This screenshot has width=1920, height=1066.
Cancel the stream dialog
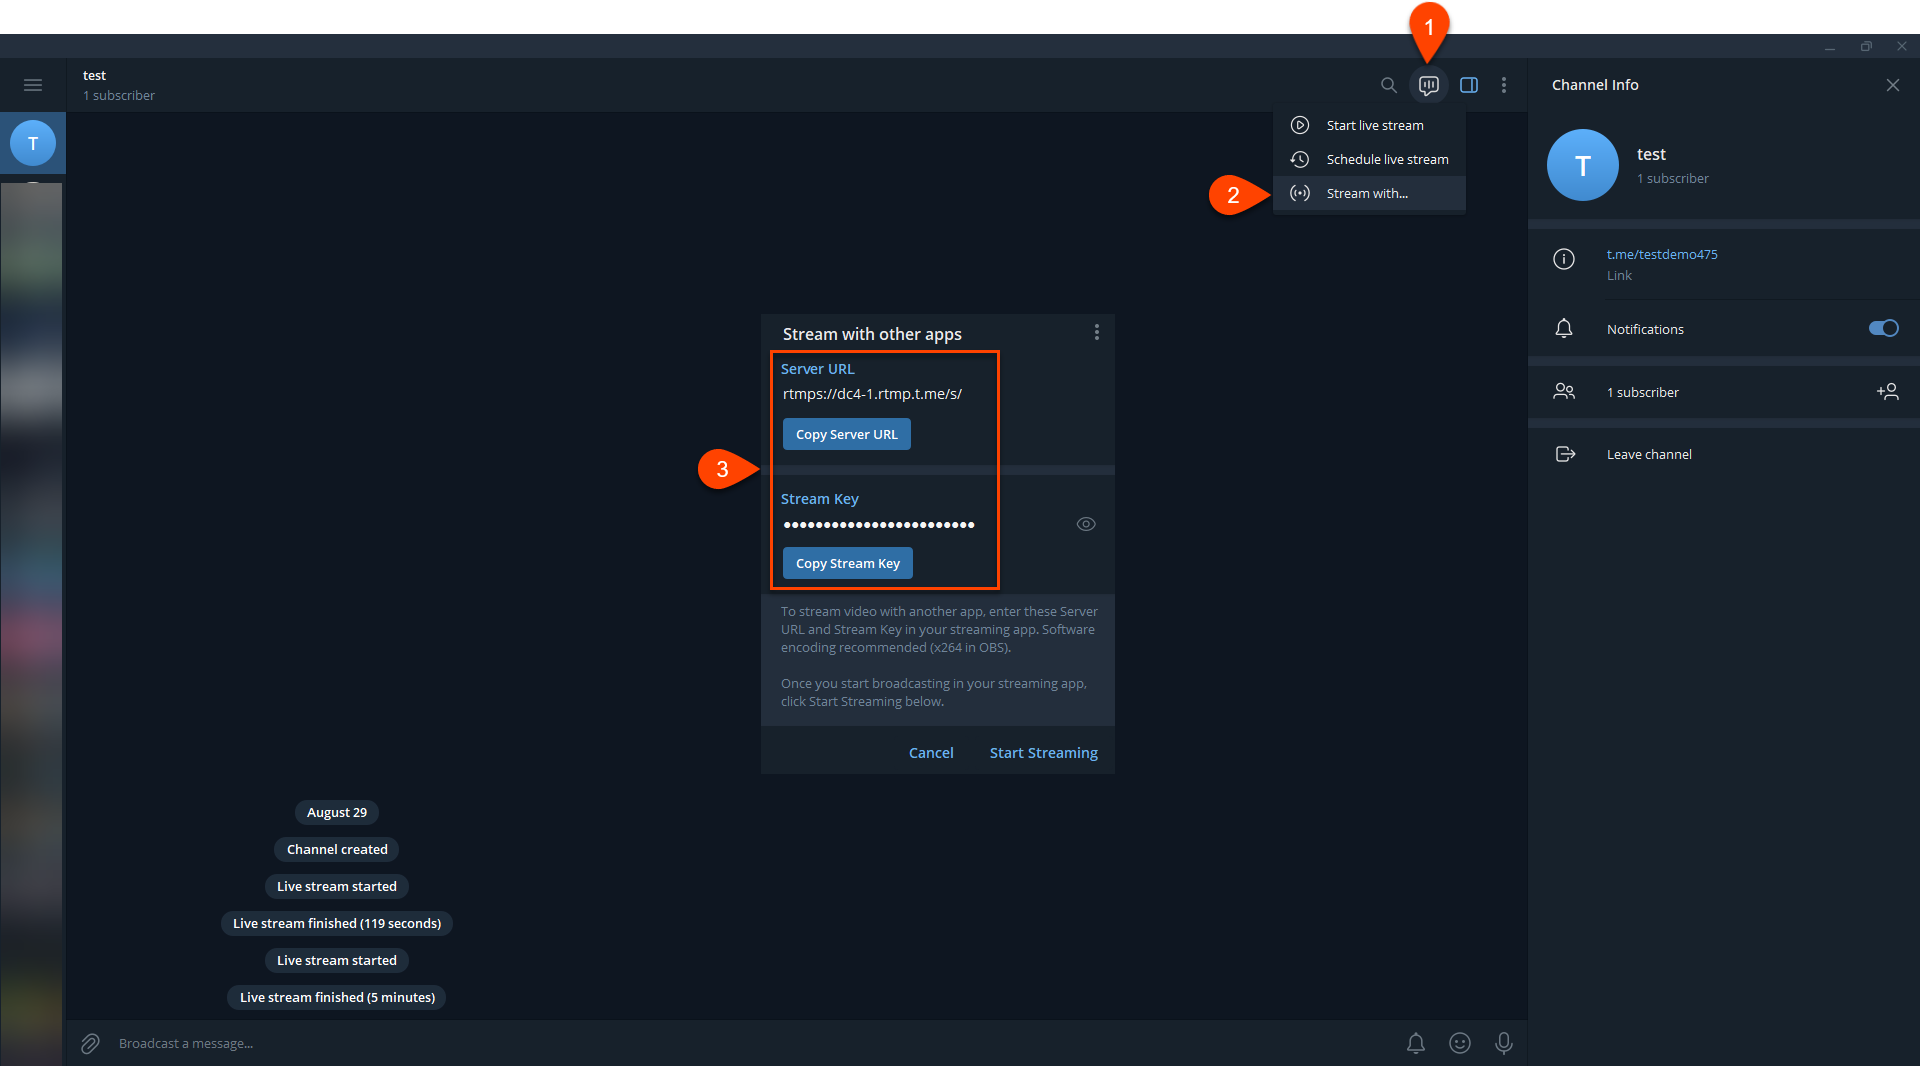[931, 752]
